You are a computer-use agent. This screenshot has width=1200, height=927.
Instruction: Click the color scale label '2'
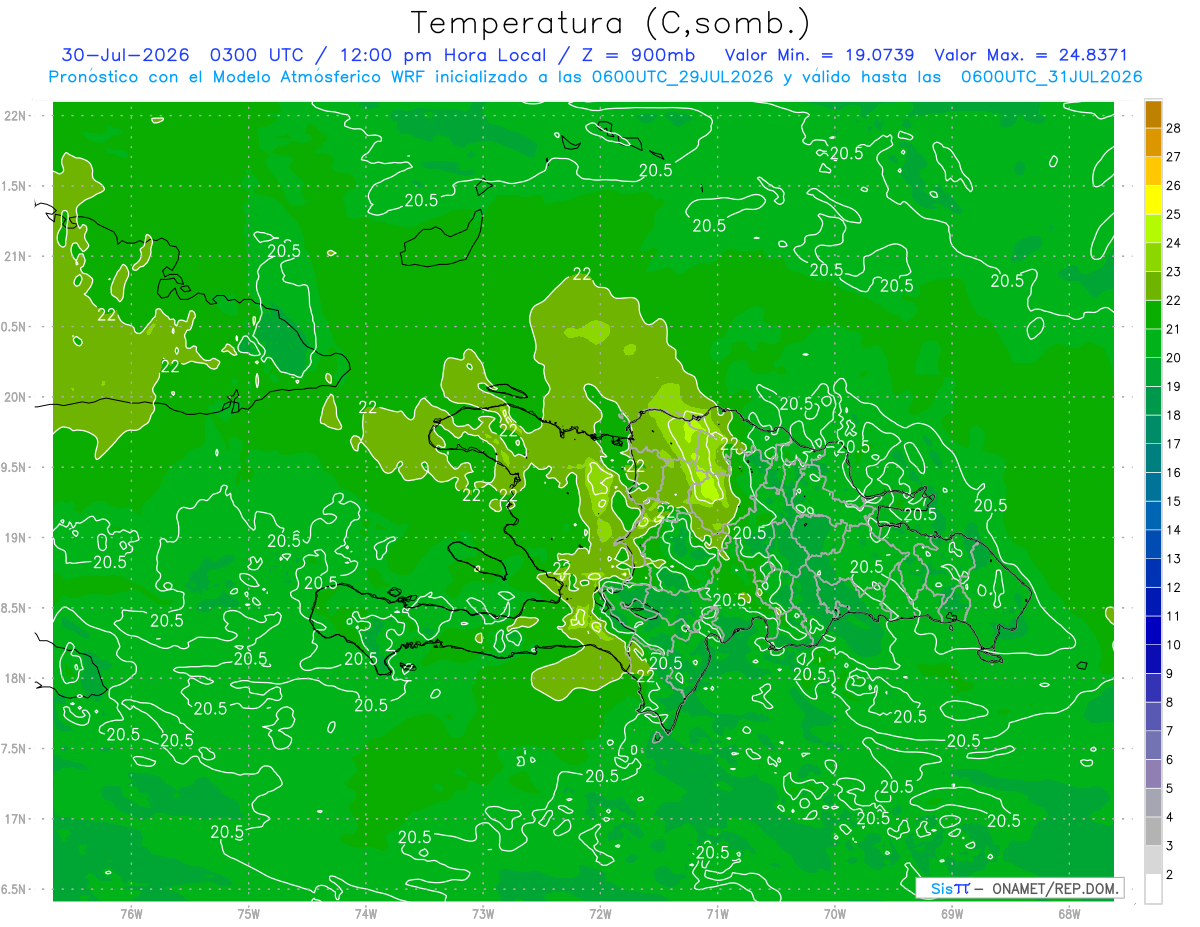(x=1170, y=875)
